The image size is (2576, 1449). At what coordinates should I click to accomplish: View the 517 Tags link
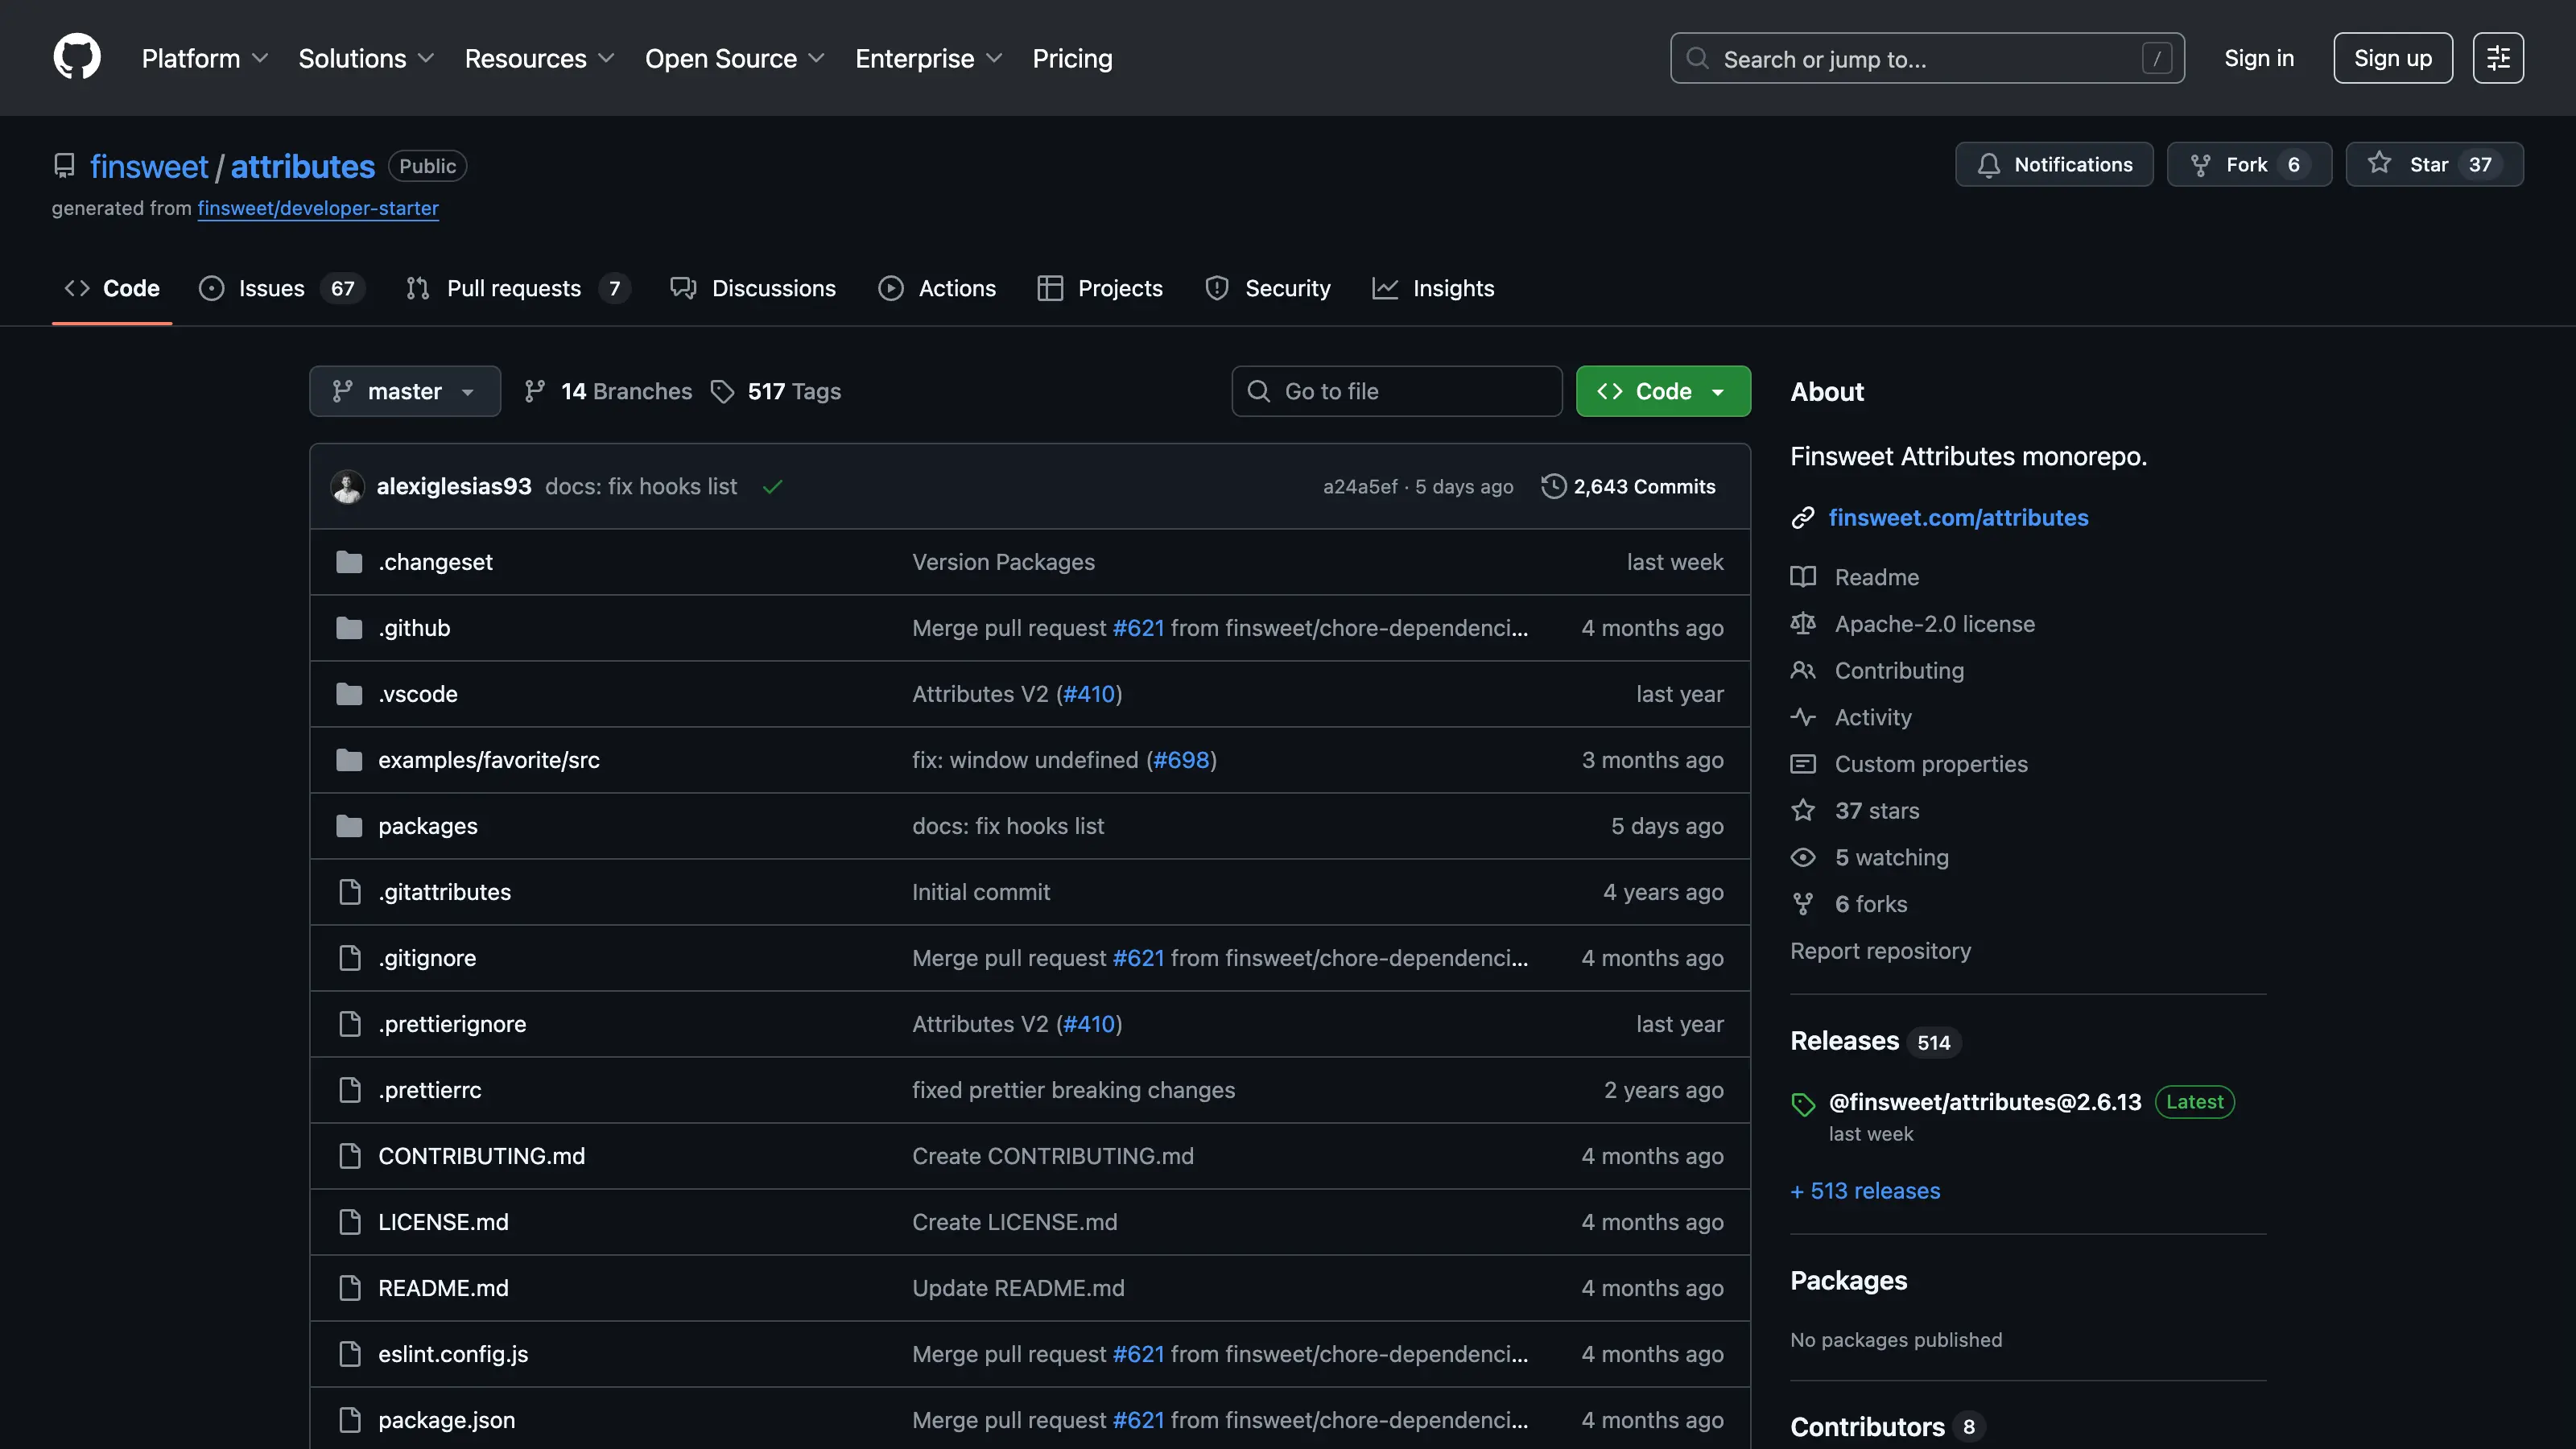click(776, 391)
